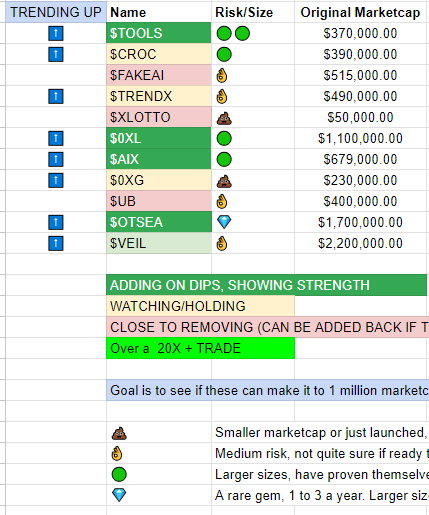The height and width of the screenshot is (515, 429).
Task: Select the TRENDING UP header cell
Action: coord(56,12)
